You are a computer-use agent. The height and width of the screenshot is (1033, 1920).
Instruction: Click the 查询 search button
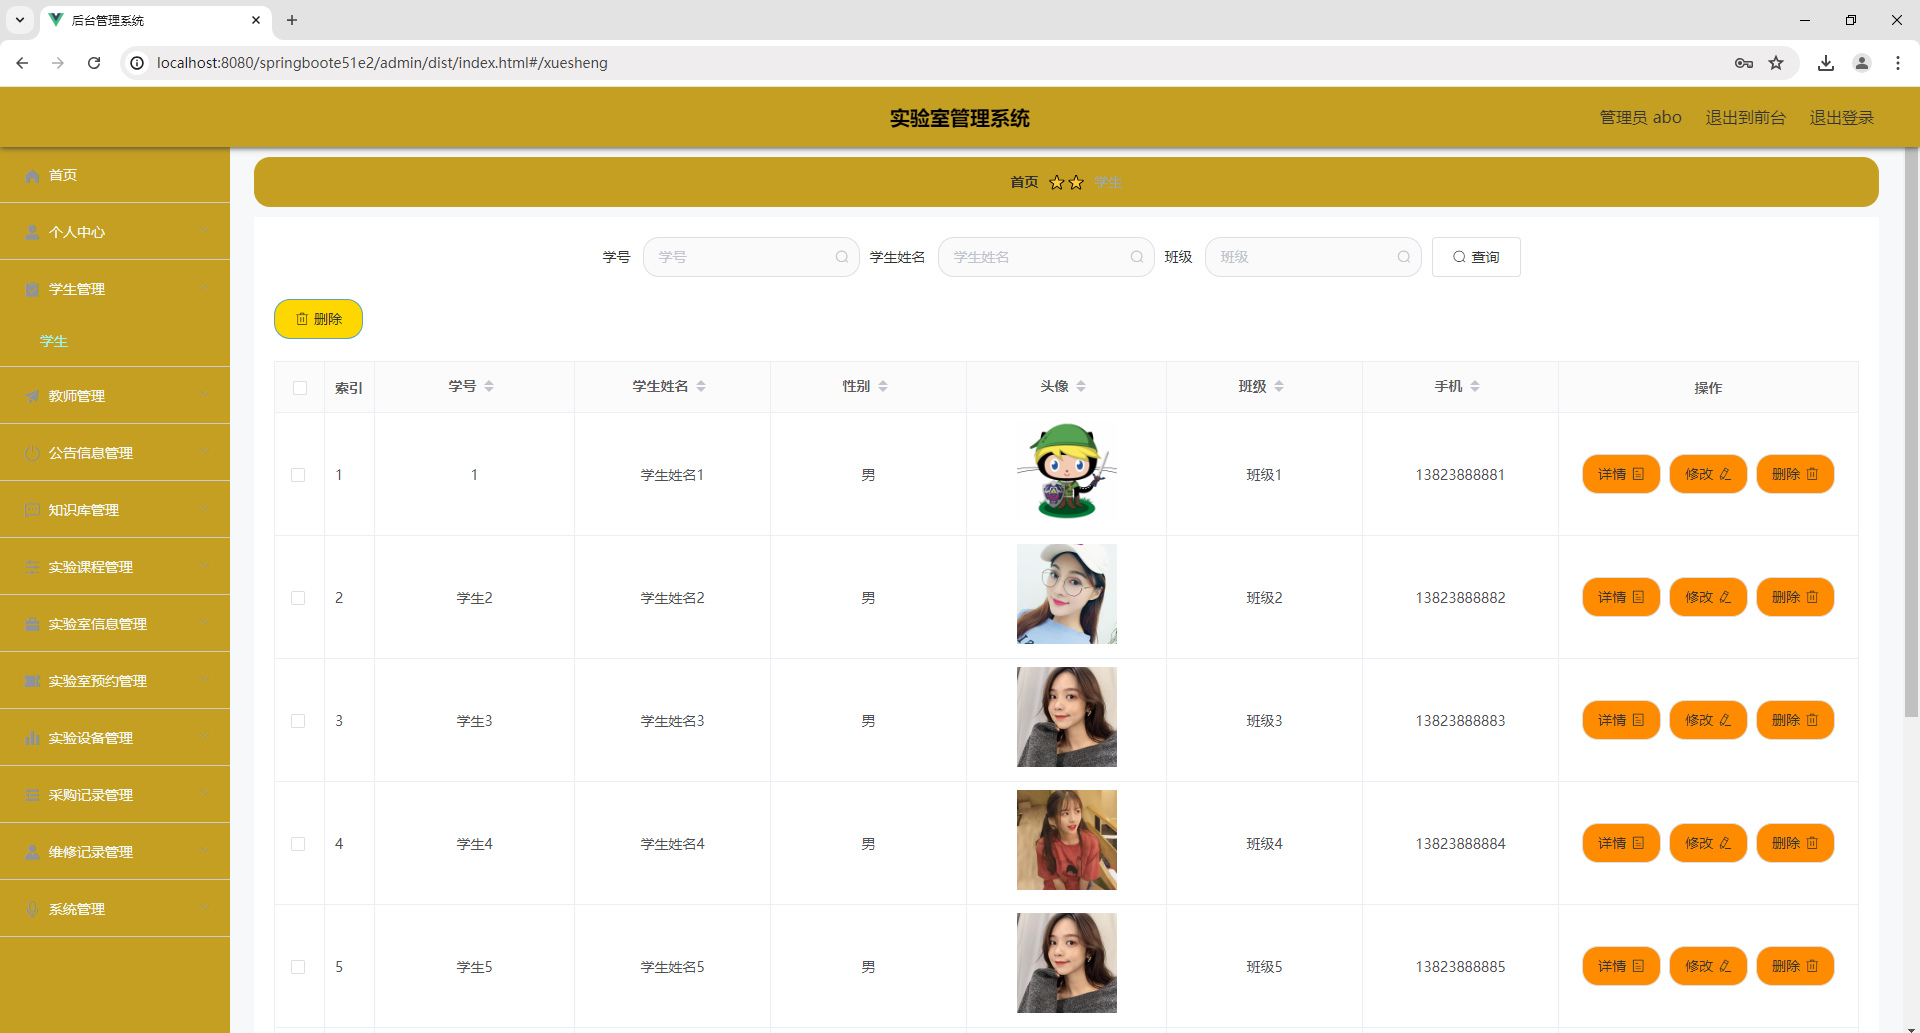[1477, 257]
